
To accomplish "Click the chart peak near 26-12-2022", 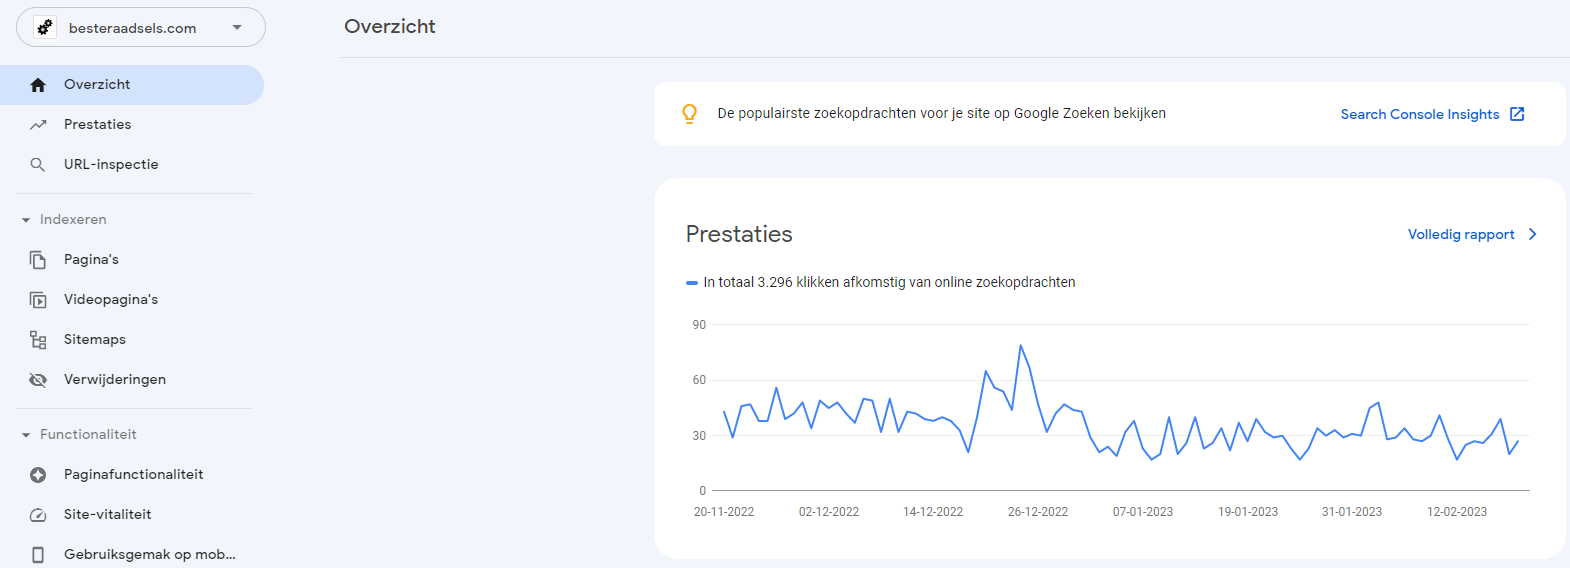I will tap(1020, 346).
